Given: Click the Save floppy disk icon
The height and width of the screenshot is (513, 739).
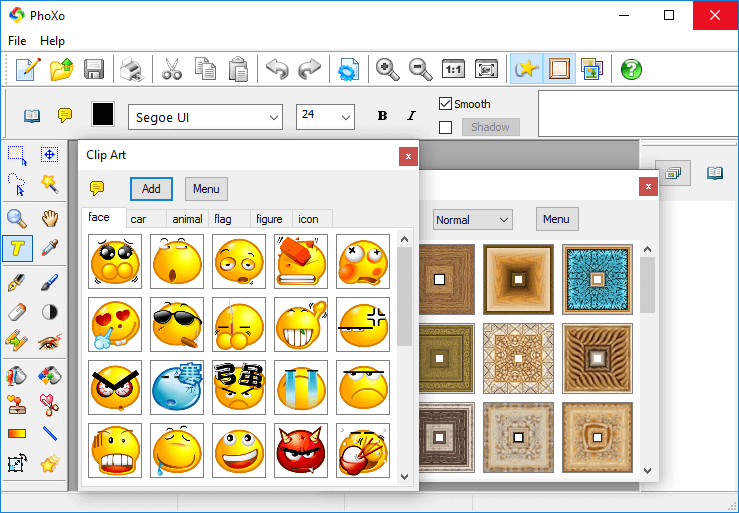Looking at the screenshot, I should point(94,69).
